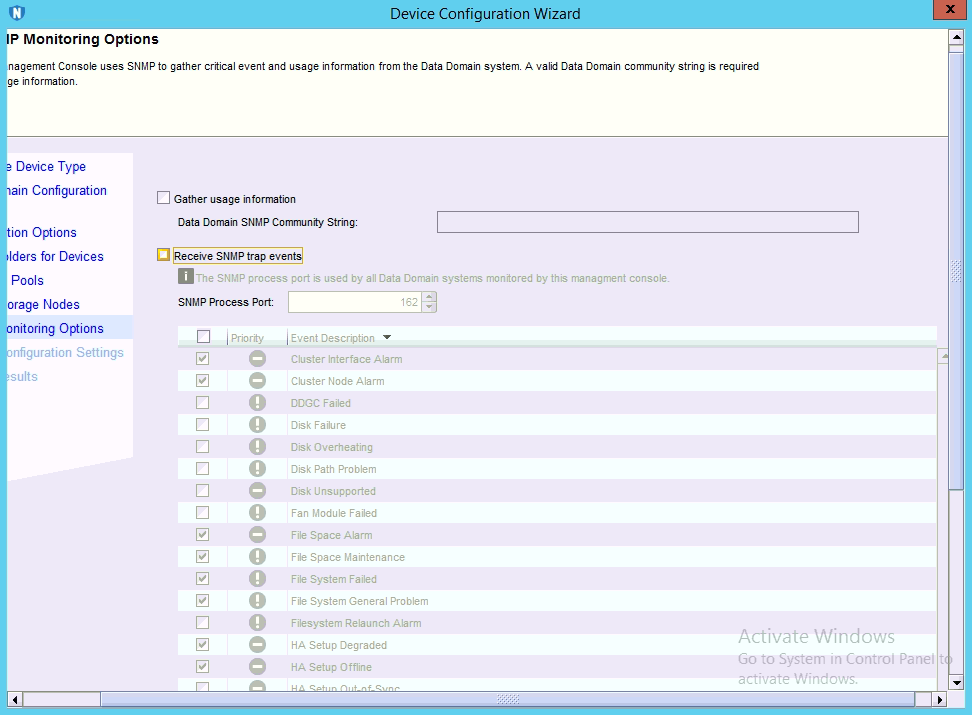
Task: Select the Monitoring Options step in sidebar
Action: tap(54, 328)
